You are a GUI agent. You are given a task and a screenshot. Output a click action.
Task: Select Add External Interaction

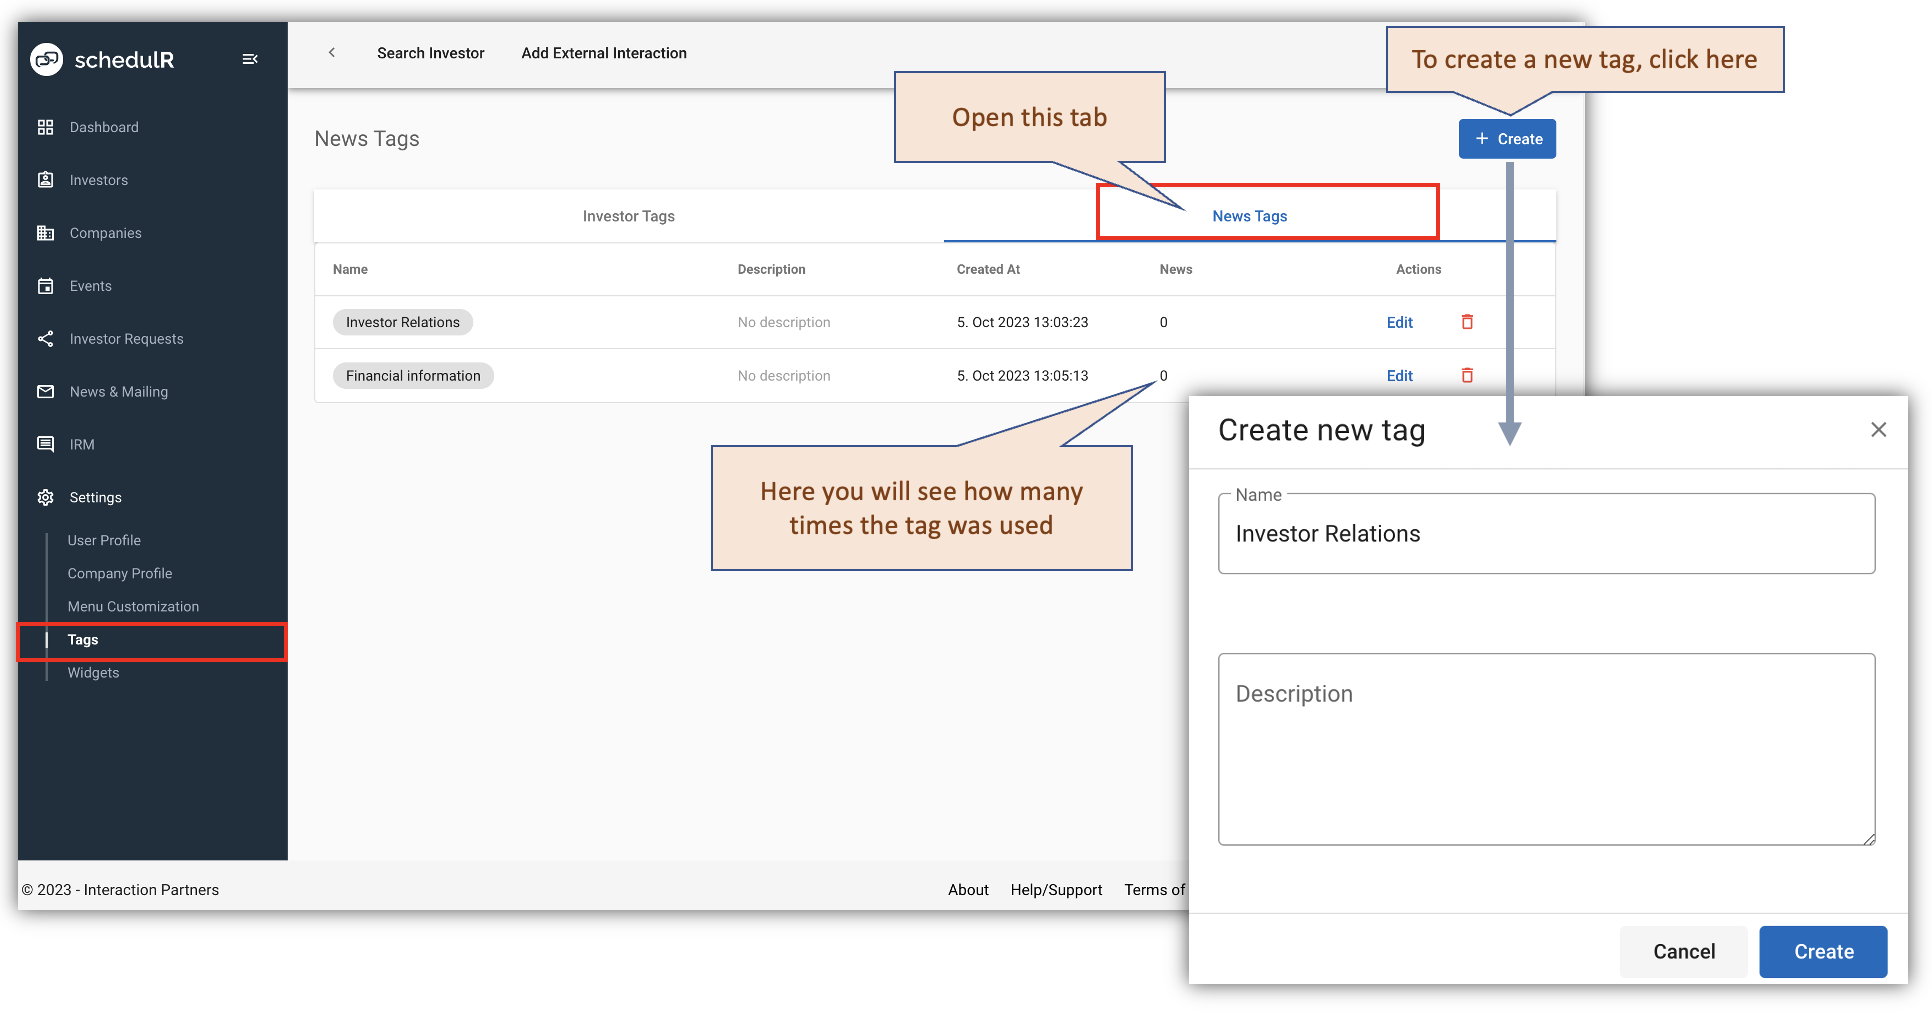(603, 53)
